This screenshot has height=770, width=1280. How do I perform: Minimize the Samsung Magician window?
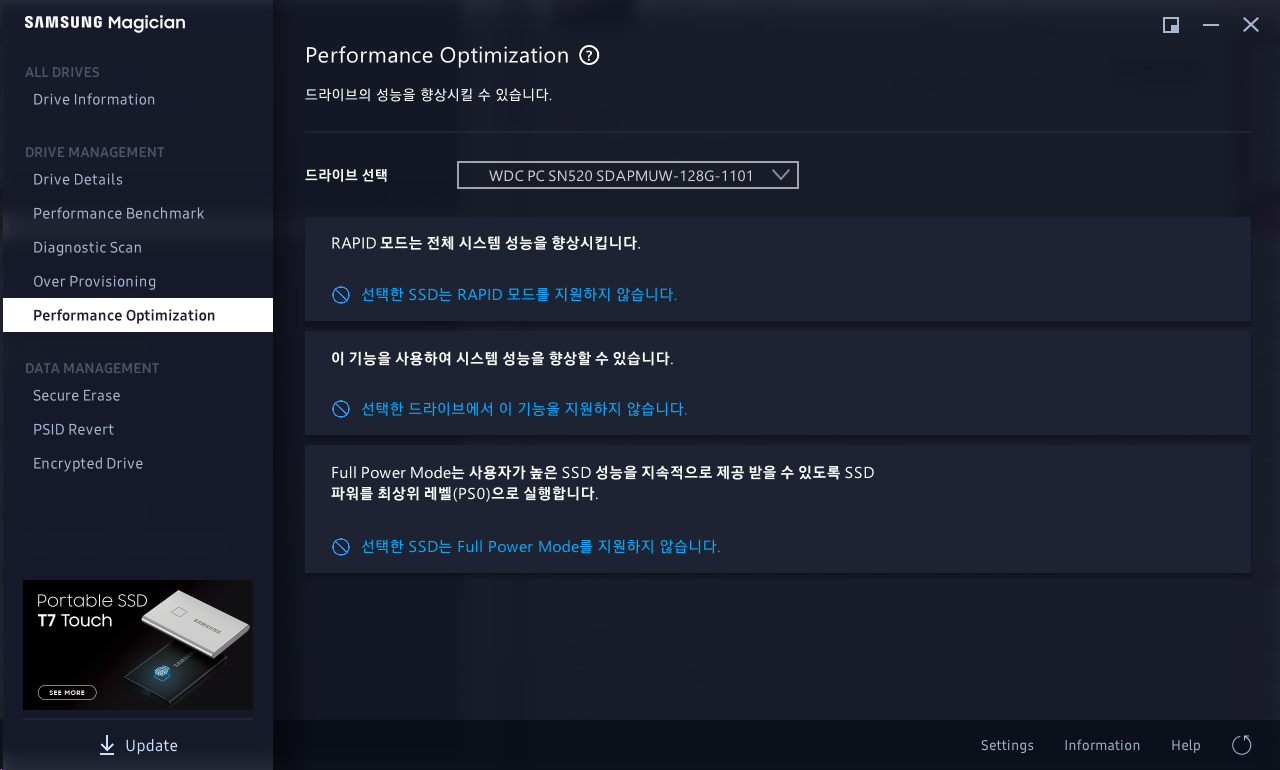(x=1211, y=25)
